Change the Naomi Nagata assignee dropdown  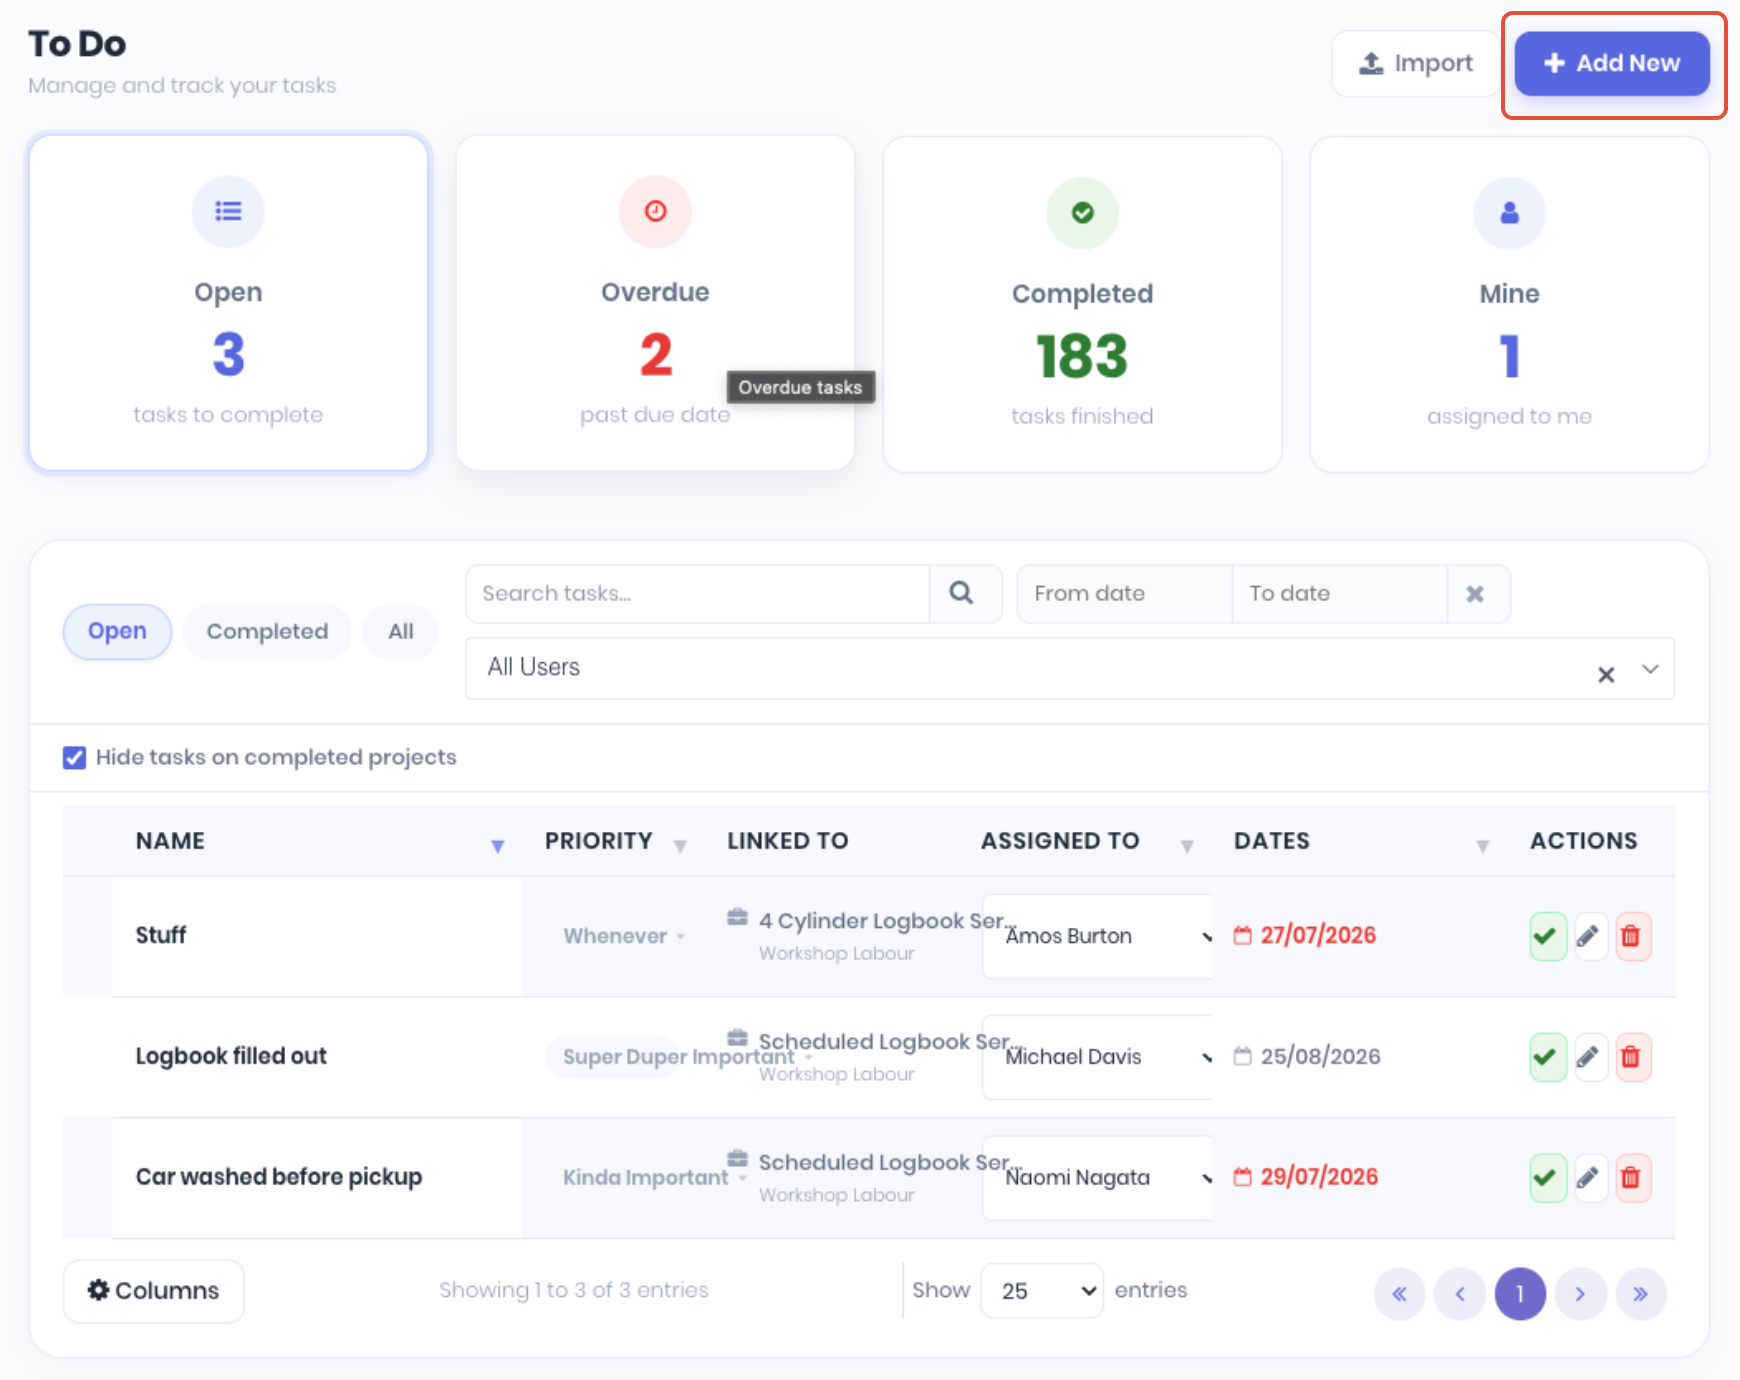pos(1098,1177)
